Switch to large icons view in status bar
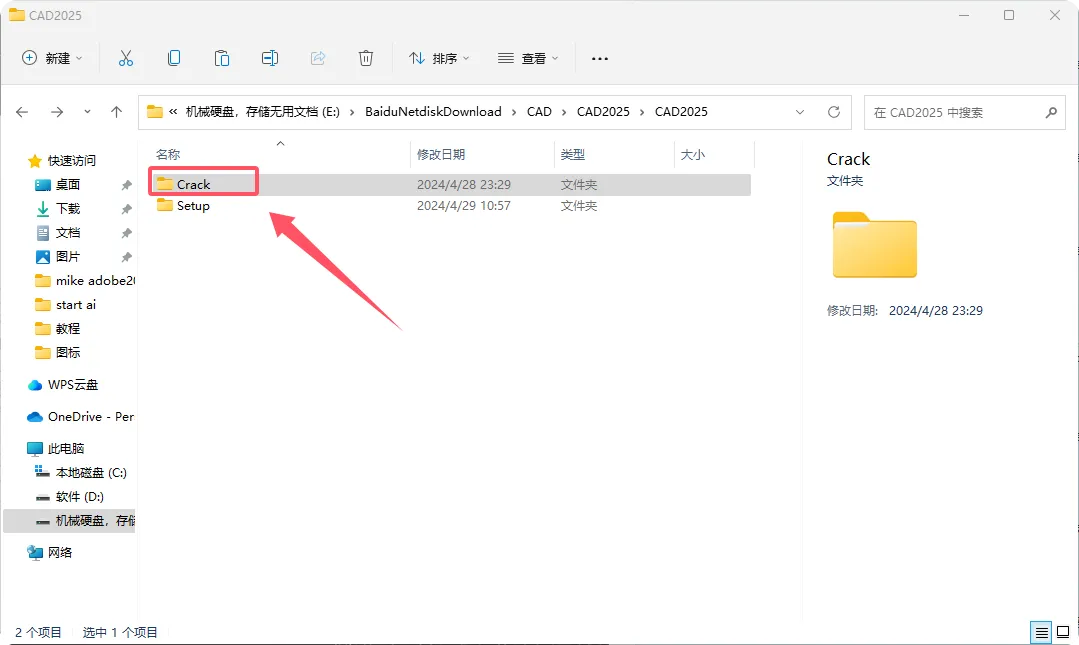Viewport: 1079px width, 645px height. click(1063, 632)
